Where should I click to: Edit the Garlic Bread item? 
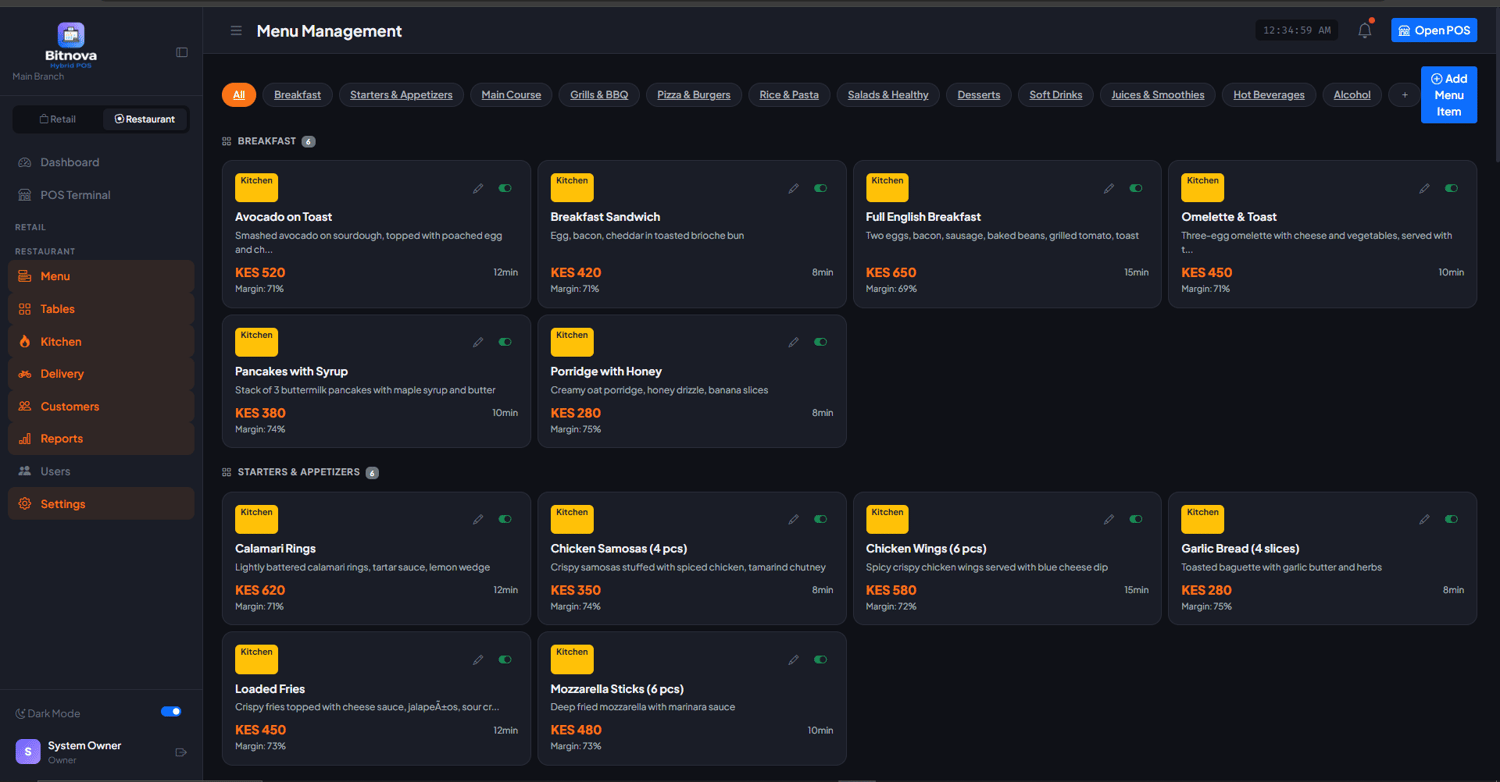pos(1424,519)
